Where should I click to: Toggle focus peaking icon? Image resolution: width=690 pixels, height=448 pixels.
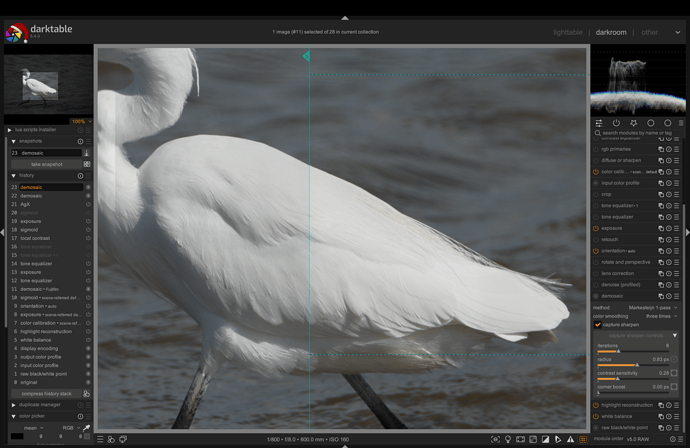[495, 439]
